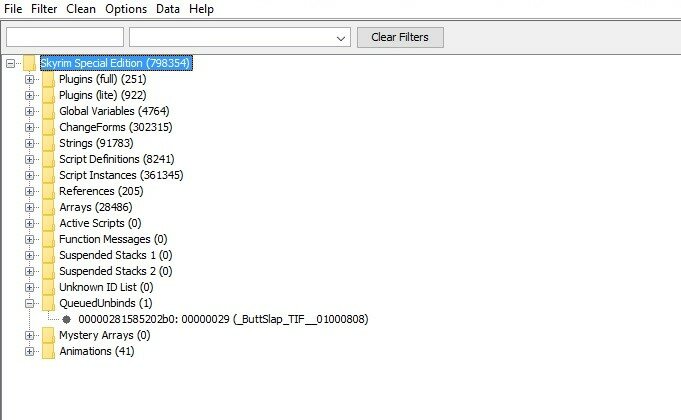Screen dimensions: 681x420
Task: Expand the Plugins (full) node
Action: [x=29, y=79]
